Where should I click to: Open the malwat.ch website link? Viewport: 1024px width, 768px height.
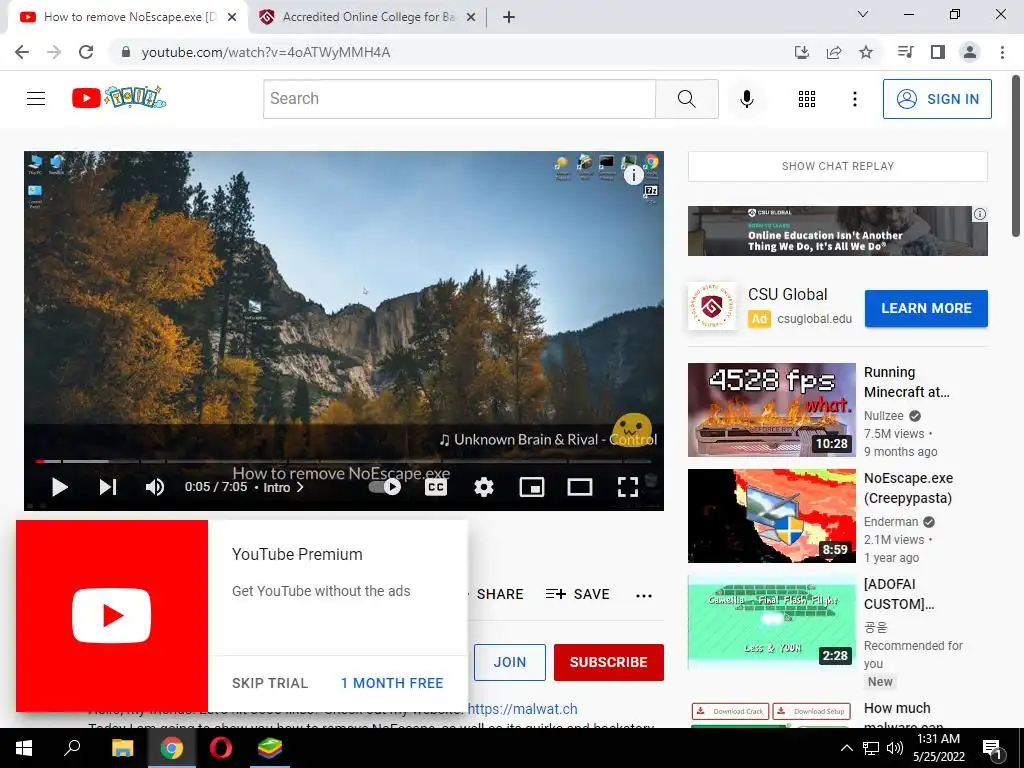click(x=522, y=709)
